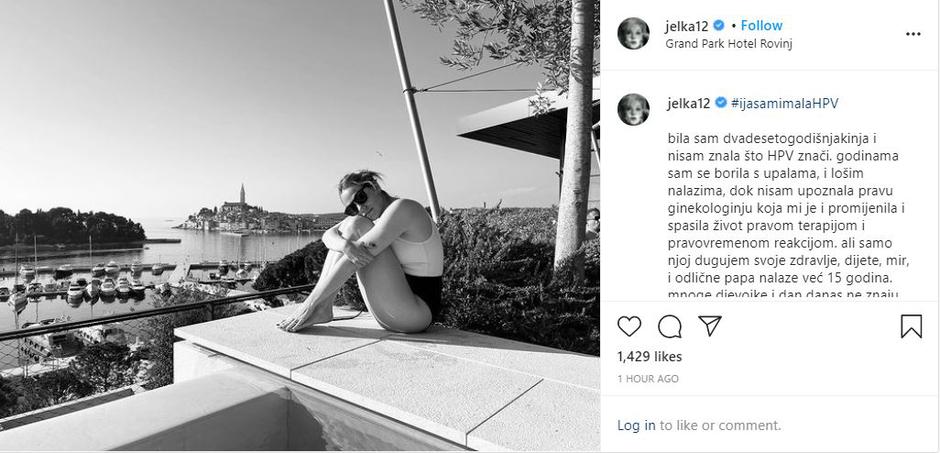Open the 1 HOUR AGO timestamp
This screenshot has width=940, height=453.
click(x=648, y=379)
